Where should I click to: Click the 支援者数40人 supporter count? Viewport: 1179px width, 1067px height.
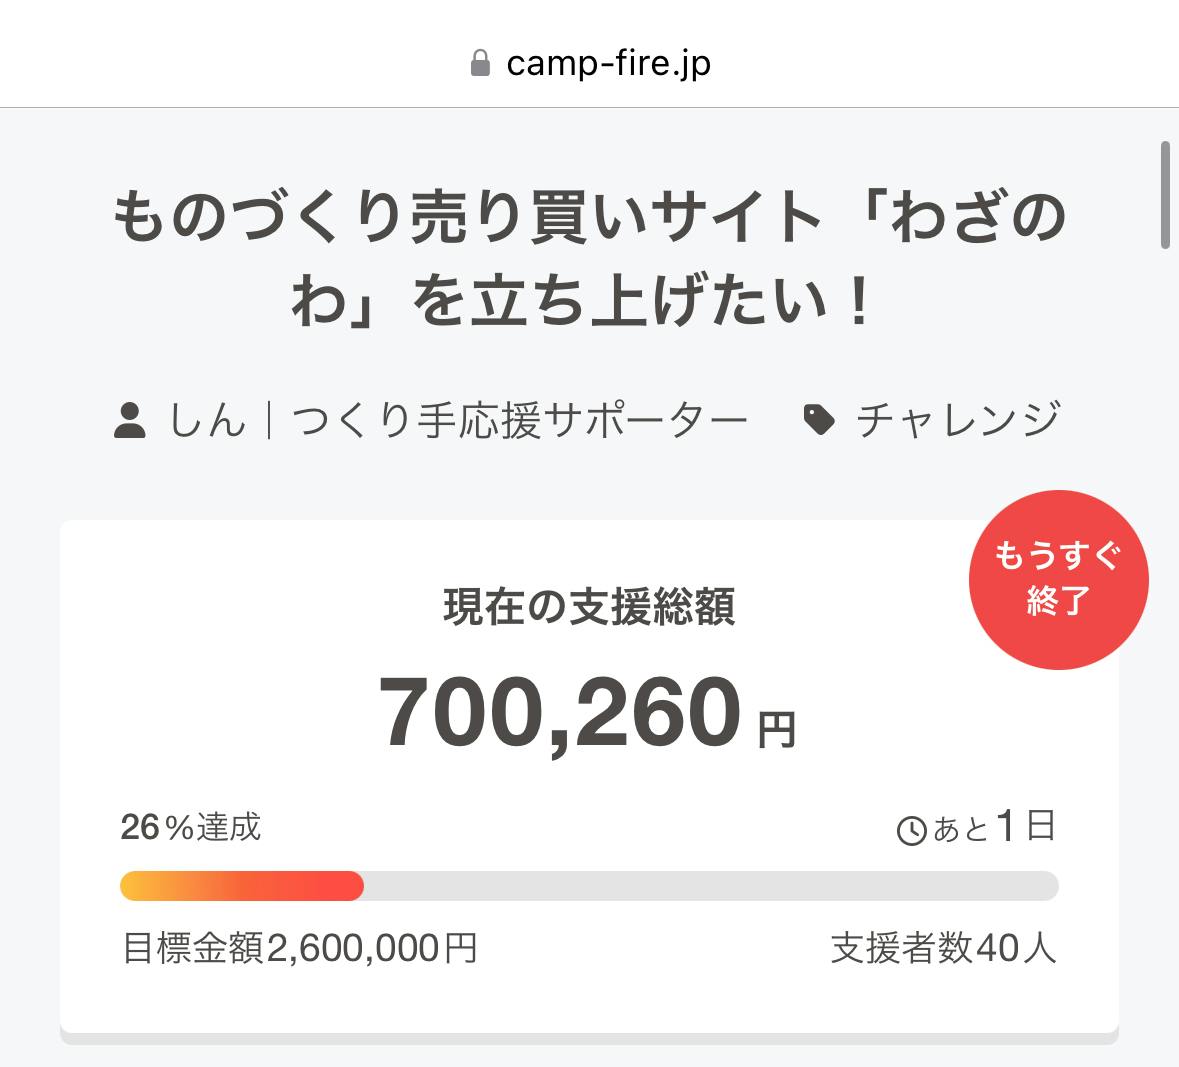[x=943, y=947]
